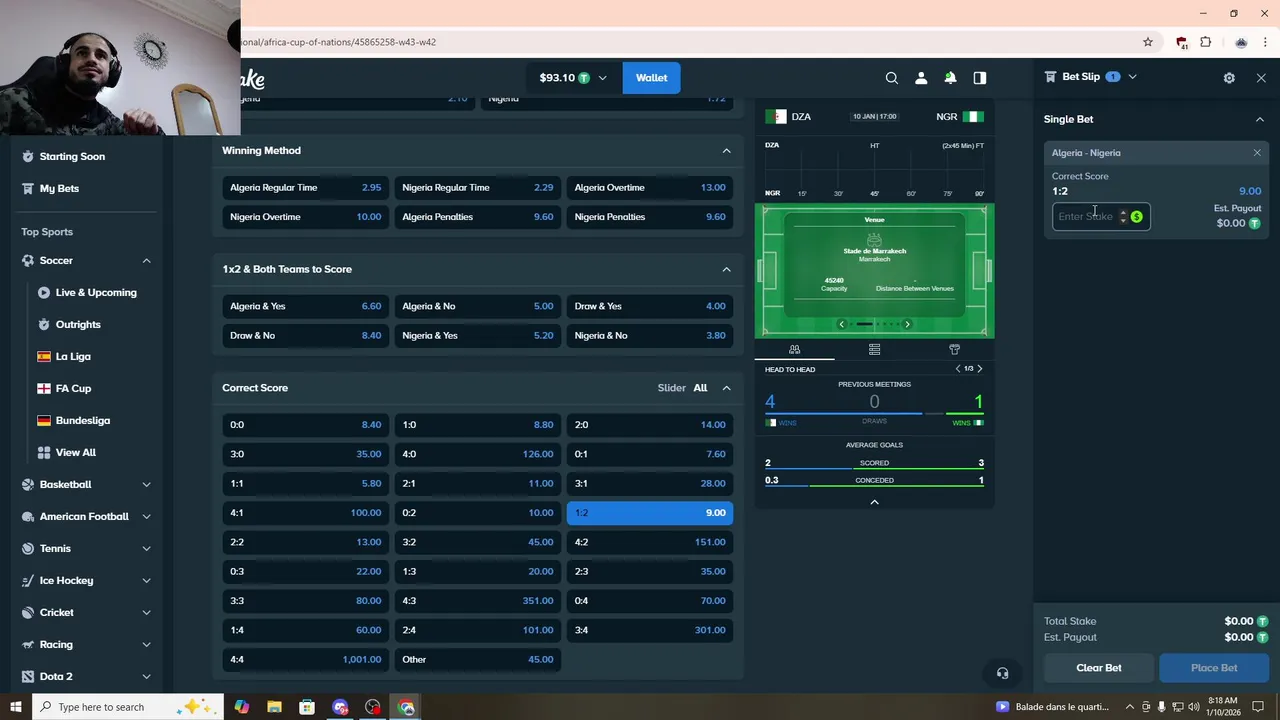Open the user profile icon
Screen dimensions: 1280x720
(x=921, y=78)
